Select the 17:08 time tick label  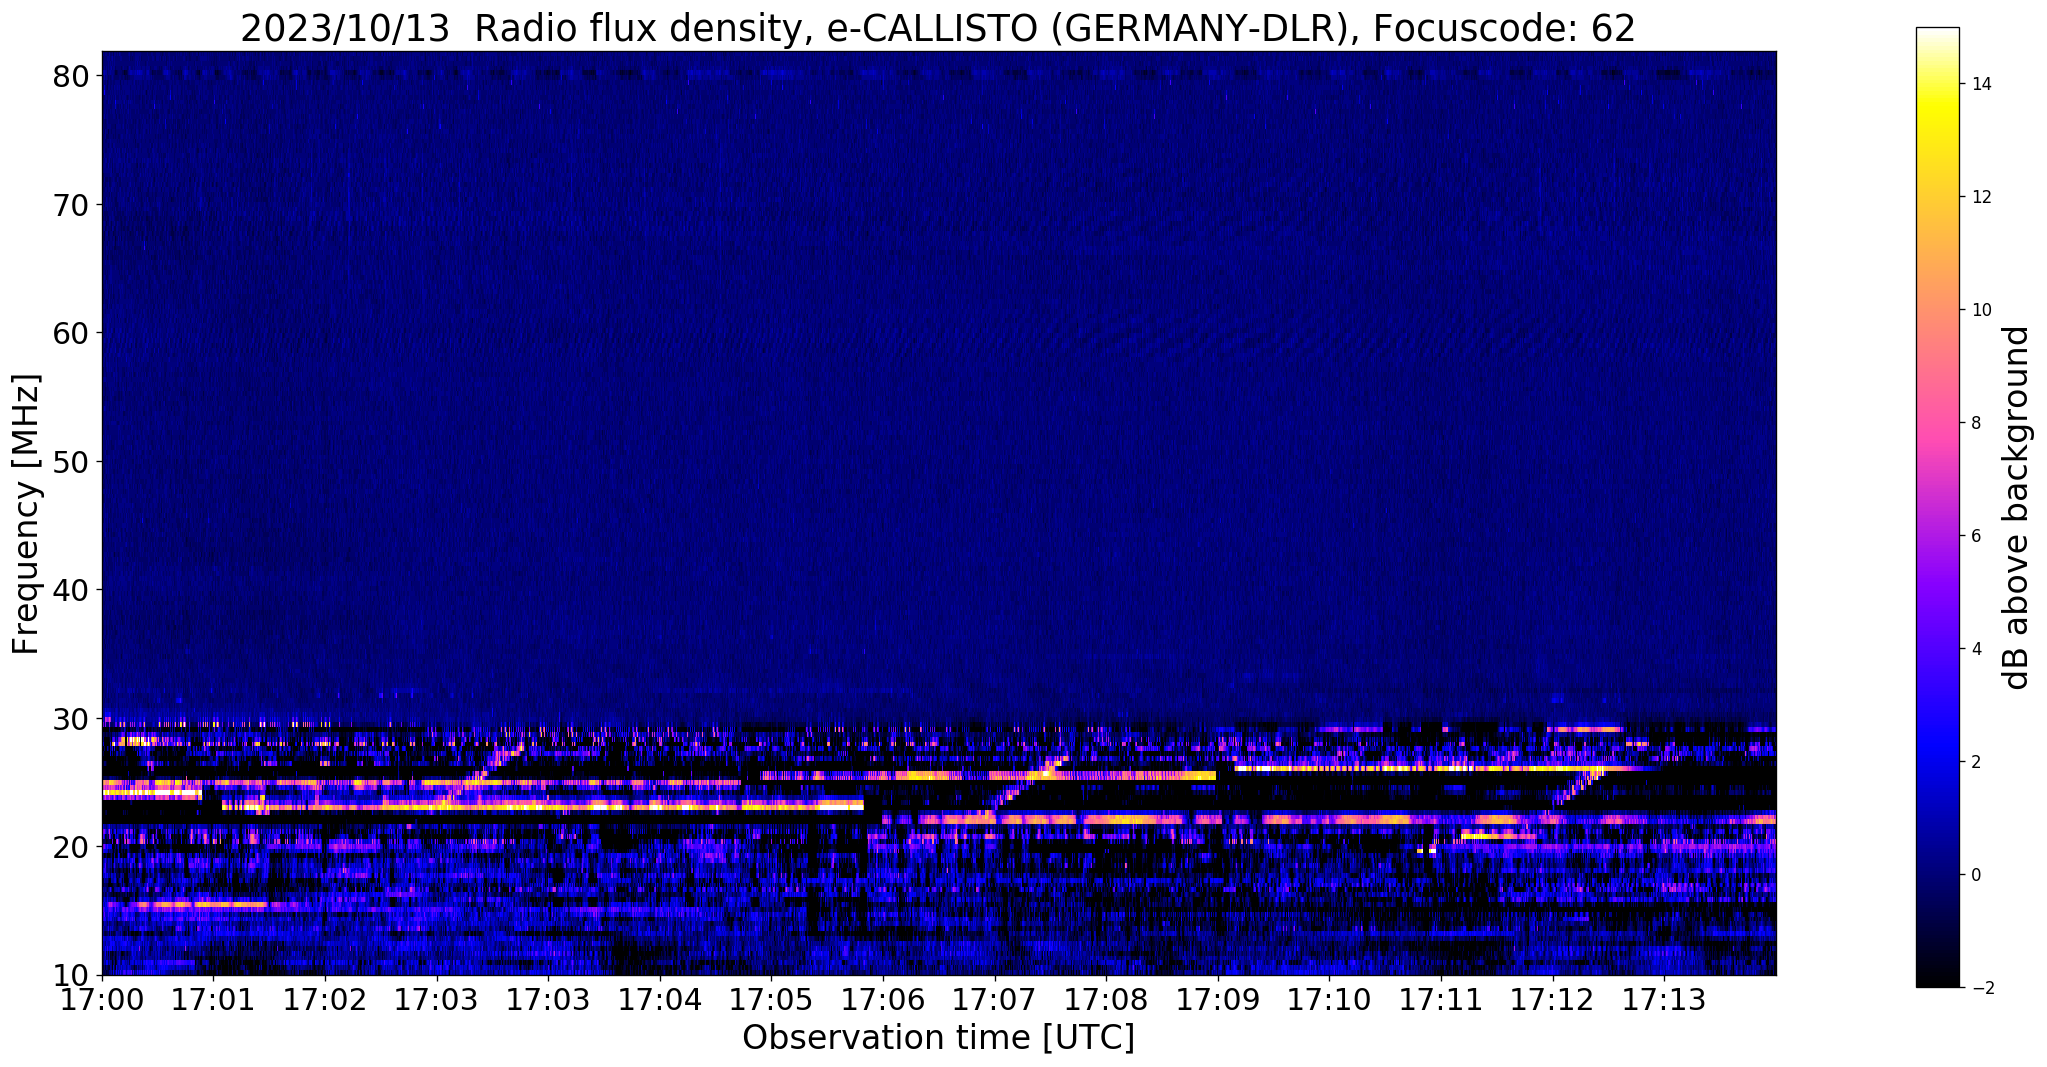tap(1106, 1000)
